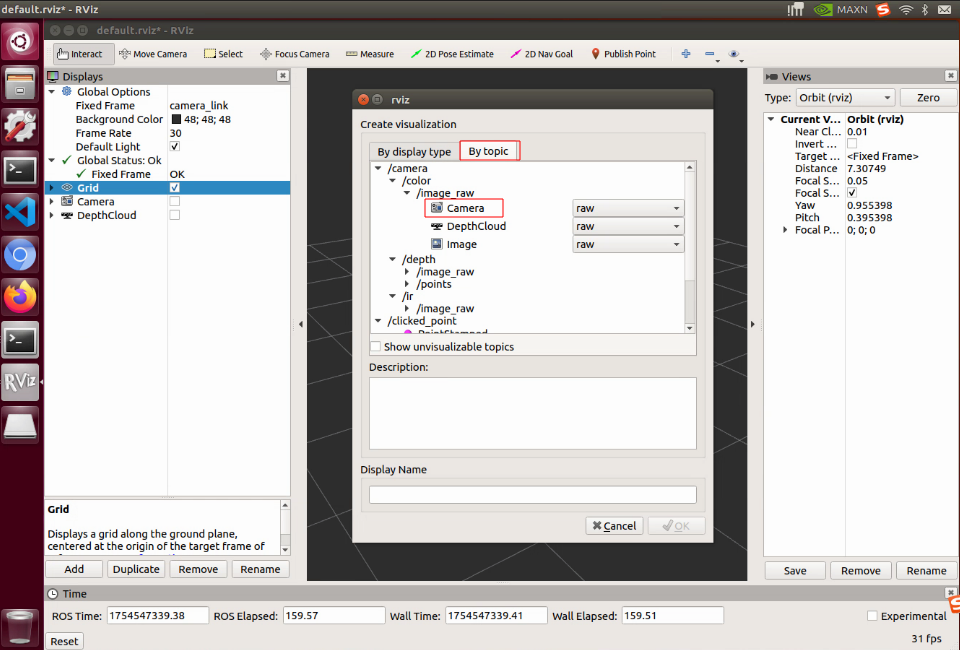Click Save button in Views panel
Screen dimensions: 960x650
795,570
